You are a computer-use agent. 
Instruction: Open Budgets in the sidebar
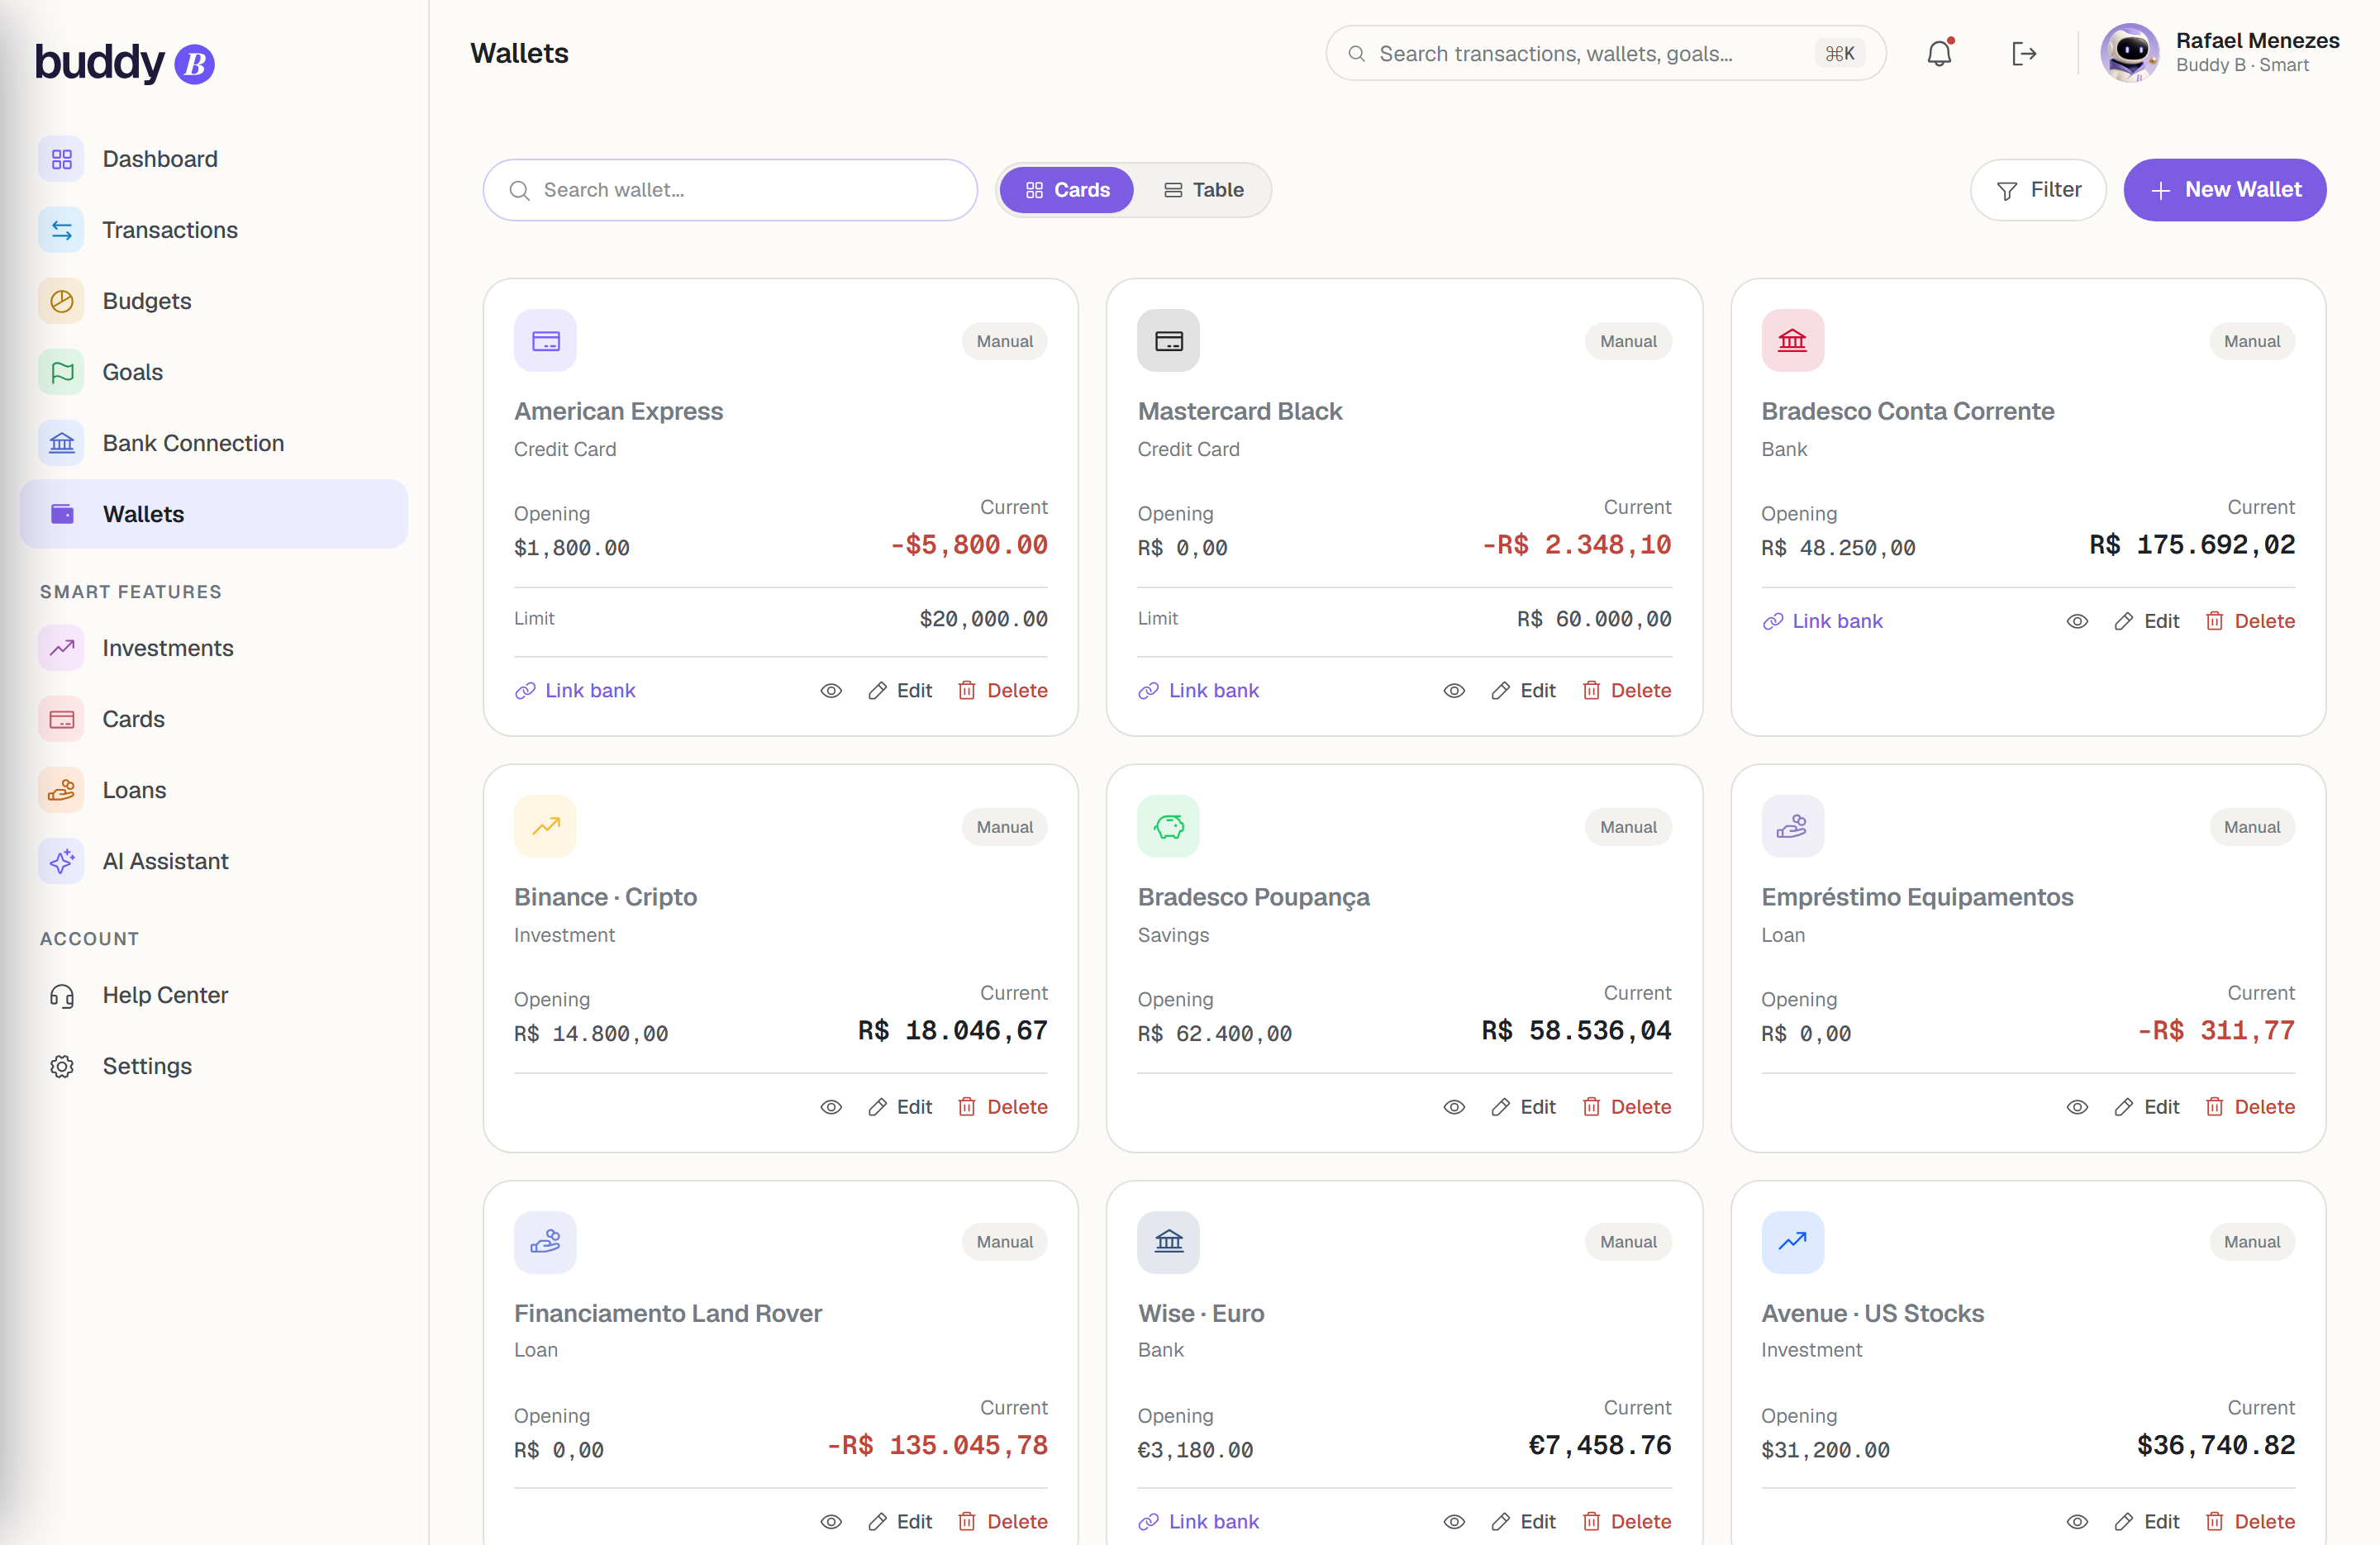click(x=214, y=301)
